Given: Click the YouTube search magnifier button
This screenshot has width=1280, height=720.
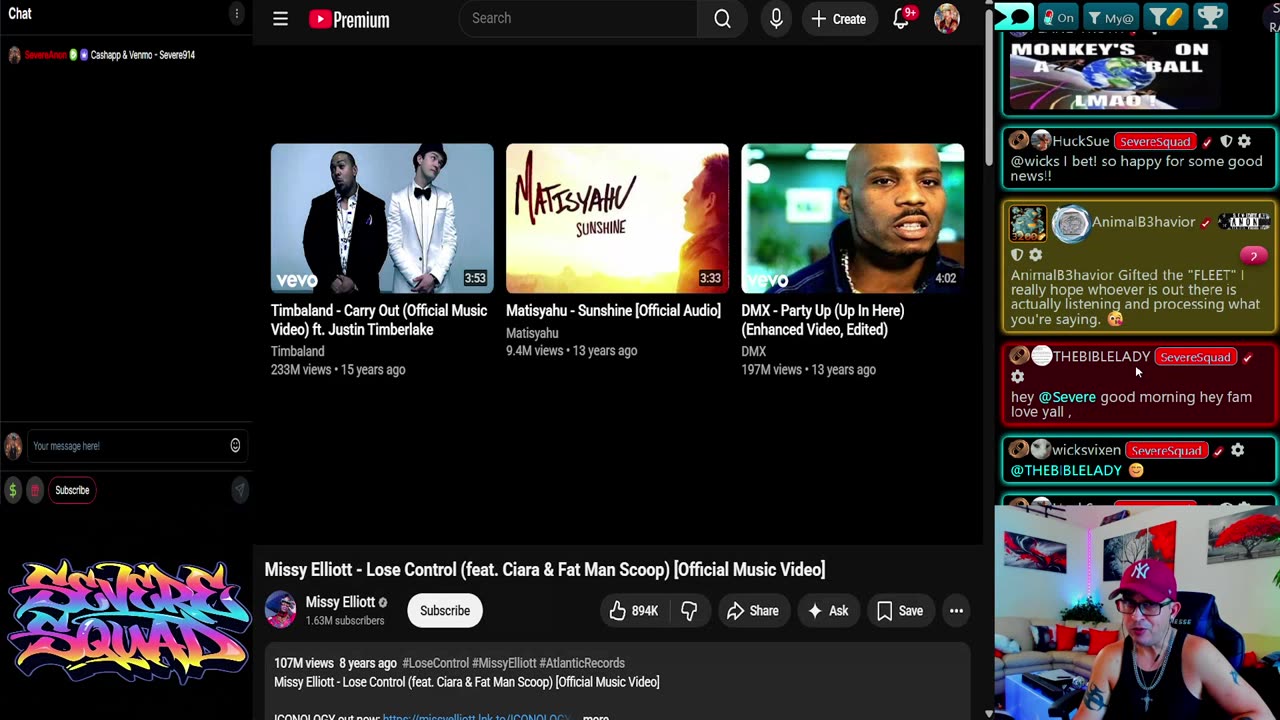Looking at the screenshot, I should [x=722, y=19].
